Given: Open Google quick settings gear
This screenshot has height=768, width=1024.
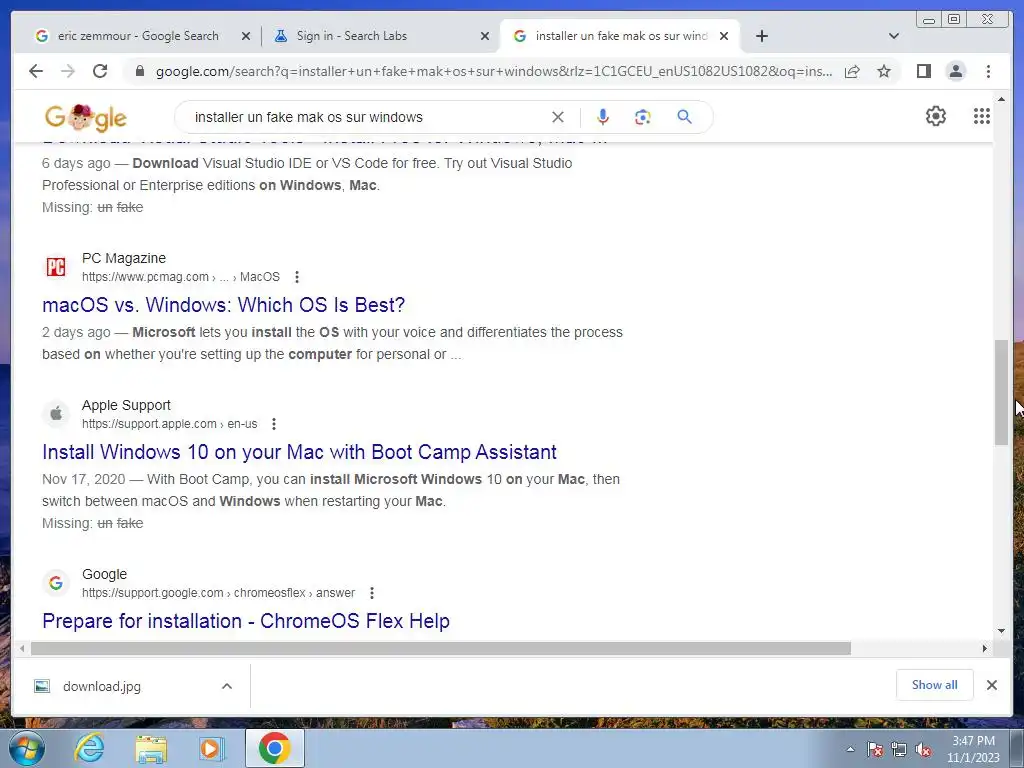Looking at the screenshot, I should click(936, 116).
